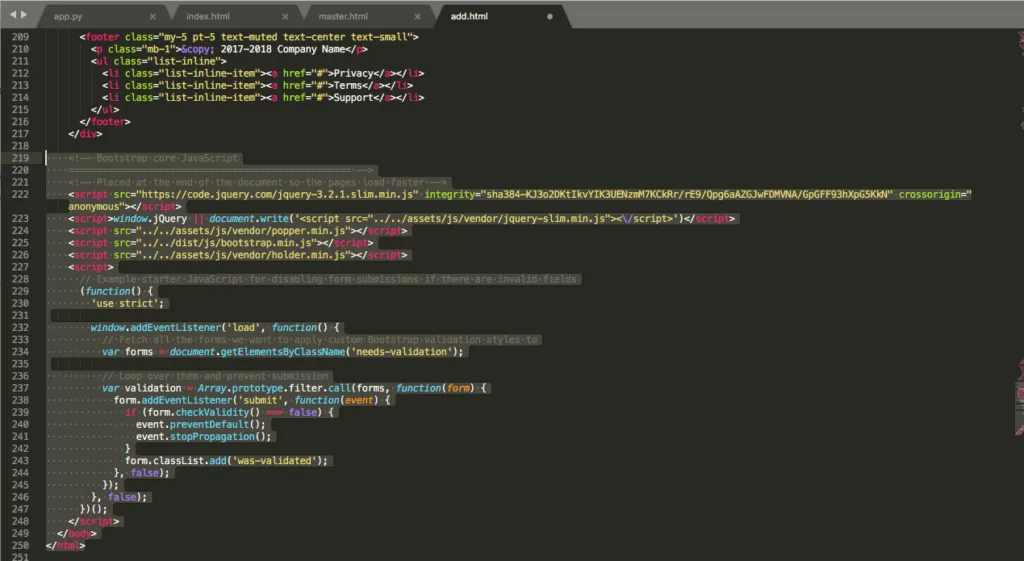Click 'event.preventDefault();' statement
The width and height of the screenshot is (1024, 561).
tap(200, 425)
